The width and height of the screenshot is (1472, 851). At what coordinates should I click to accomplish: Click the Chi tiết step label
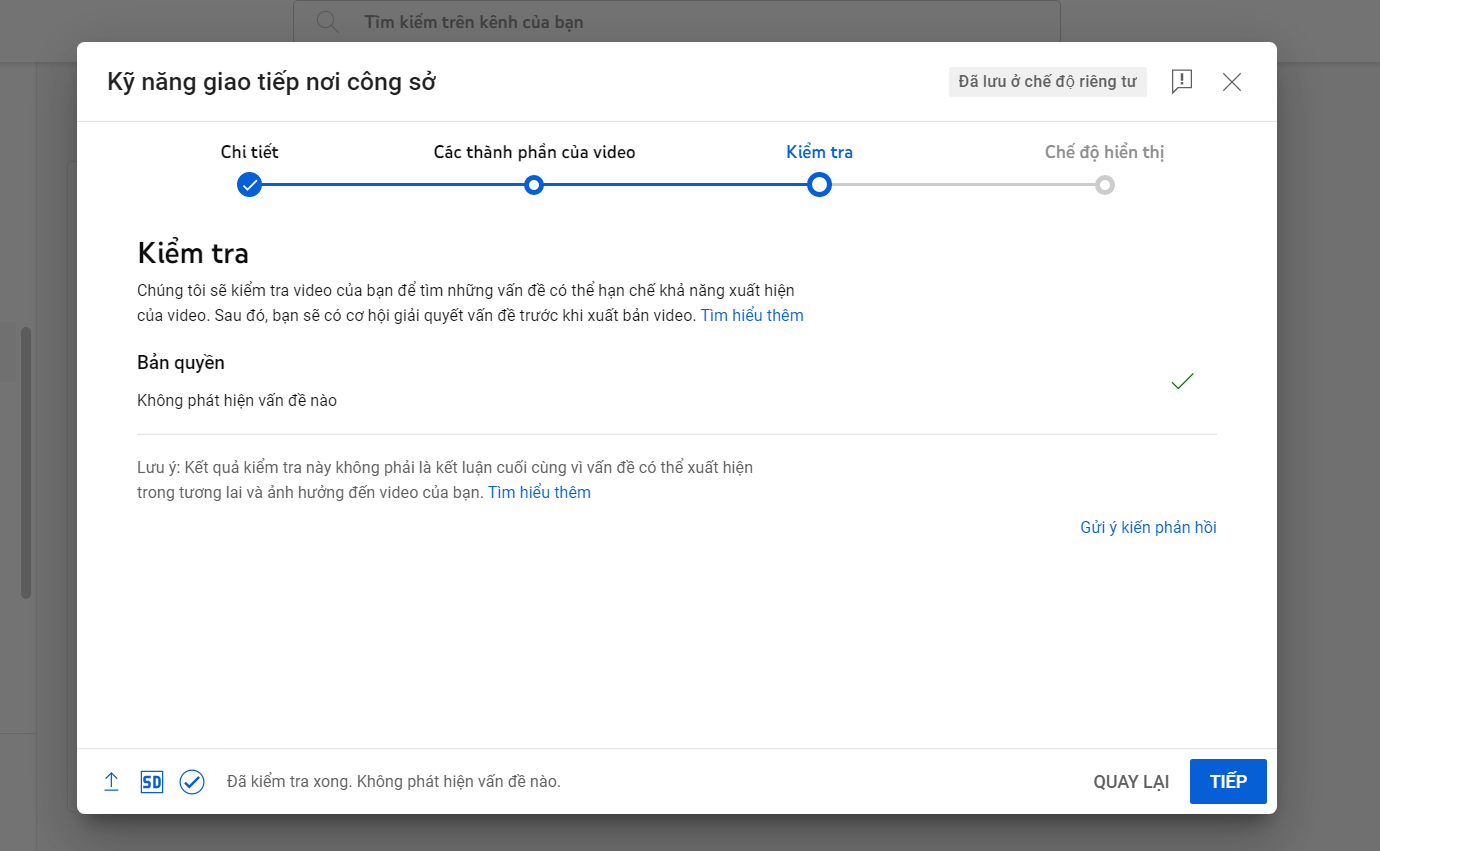tap(249, 152)
